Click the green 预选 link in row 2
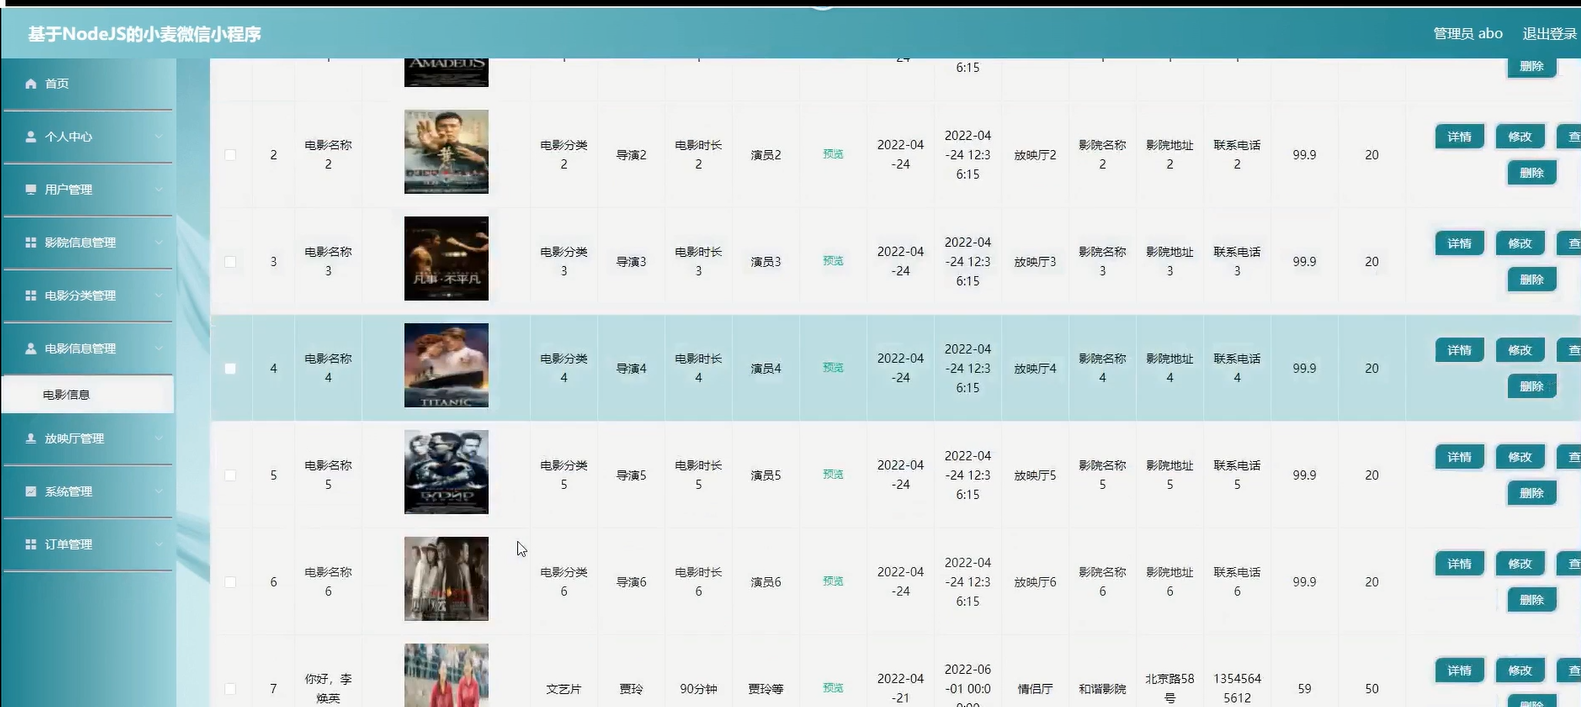The width and height of the screenshot is (1581, 707). click(x=833, y=154)
